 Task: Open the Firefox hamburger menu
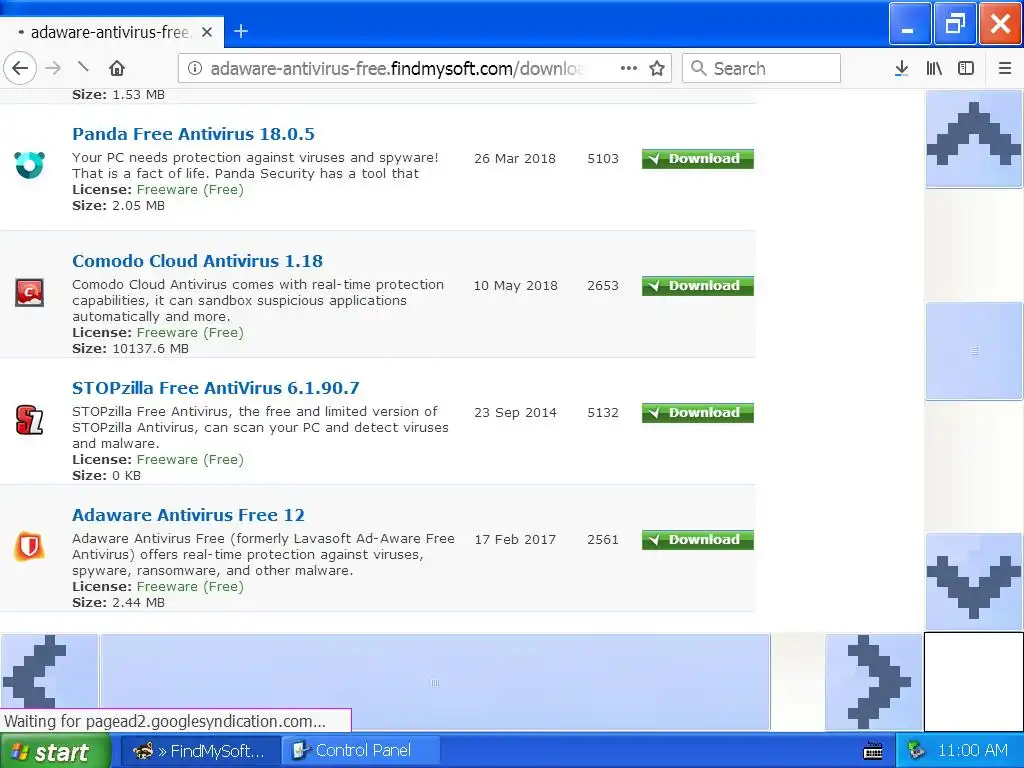pos(1004,68)
